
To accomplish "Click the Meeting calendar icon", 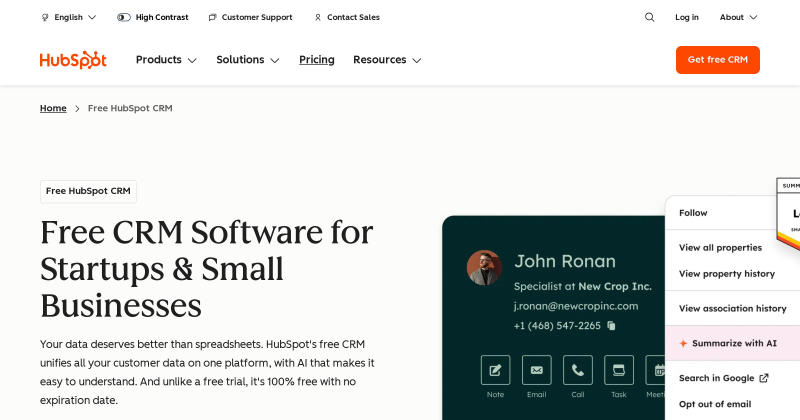I will 656,370.
